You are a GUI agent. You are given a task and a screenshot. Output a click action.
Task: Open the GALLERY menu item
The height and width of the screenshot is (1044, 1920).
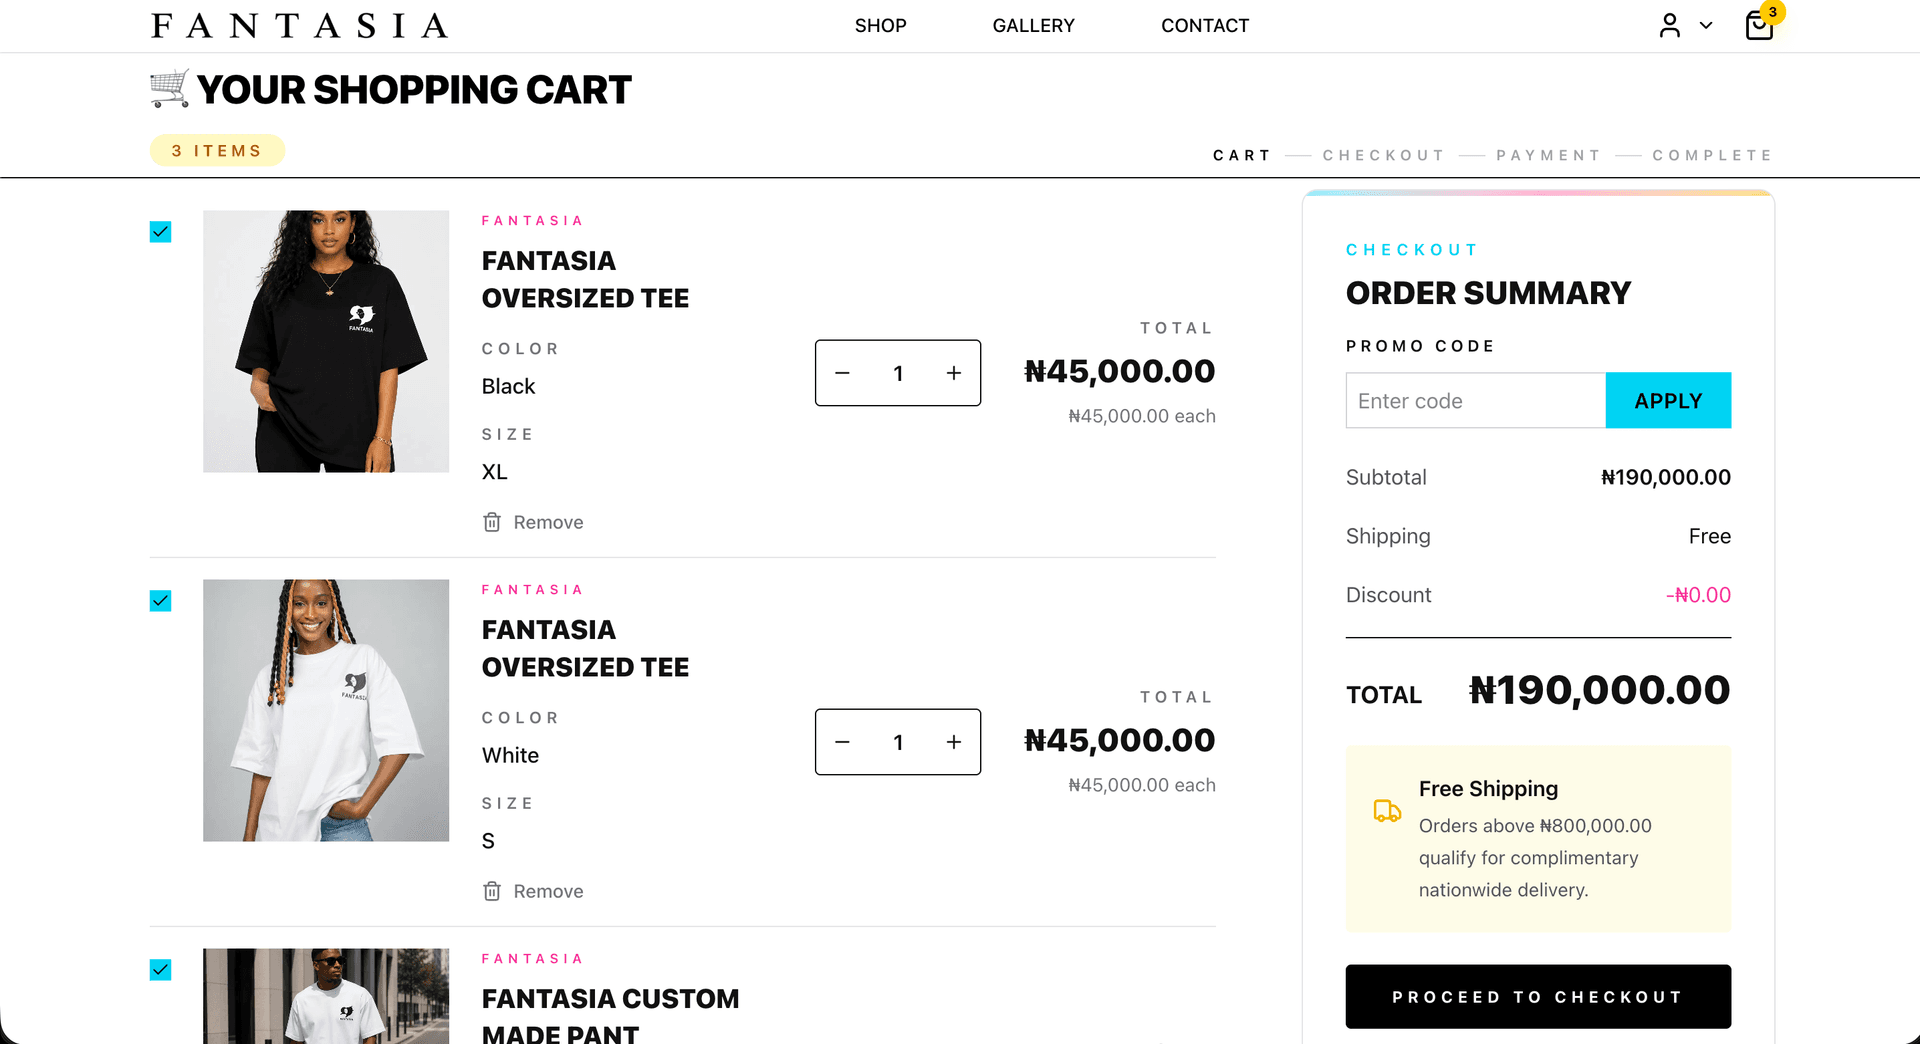(1033, 26)
